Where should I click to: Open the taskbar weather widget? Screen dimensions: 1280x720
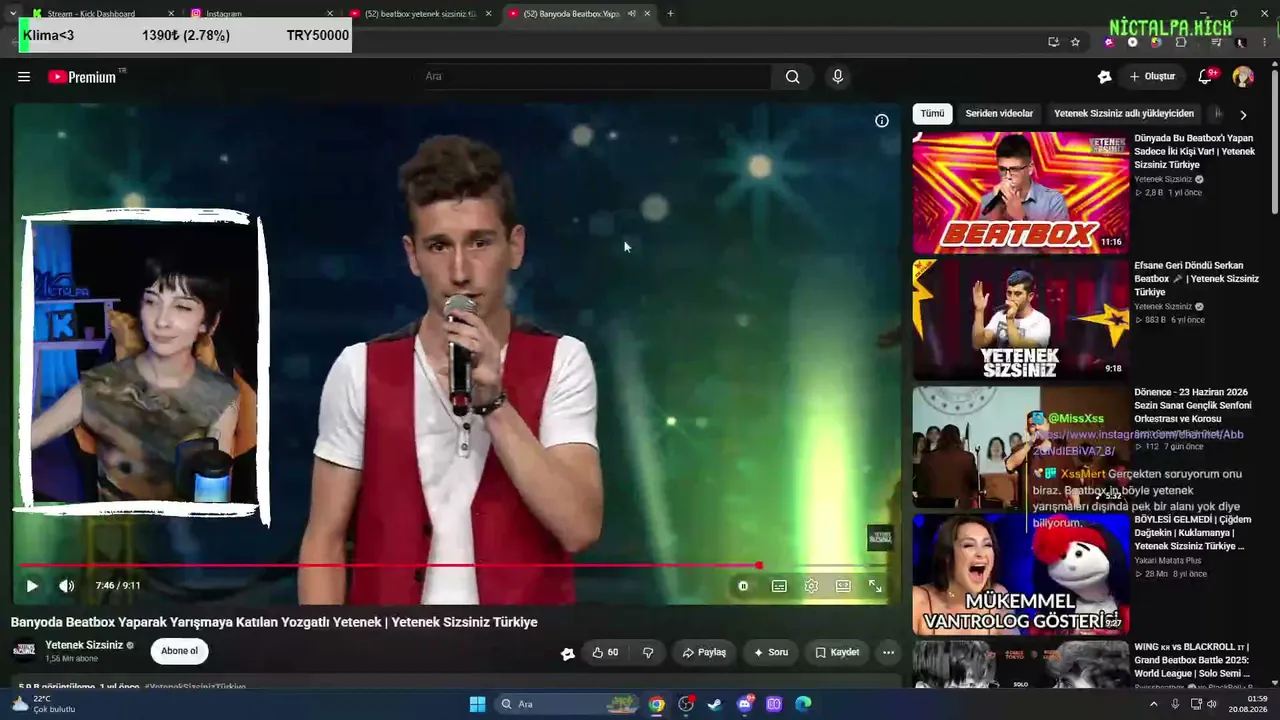point(42,704)
